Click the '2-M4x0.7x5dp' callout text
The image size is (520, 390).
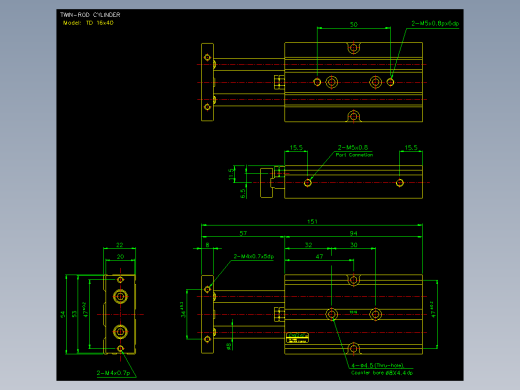click(x=254, y=256)
